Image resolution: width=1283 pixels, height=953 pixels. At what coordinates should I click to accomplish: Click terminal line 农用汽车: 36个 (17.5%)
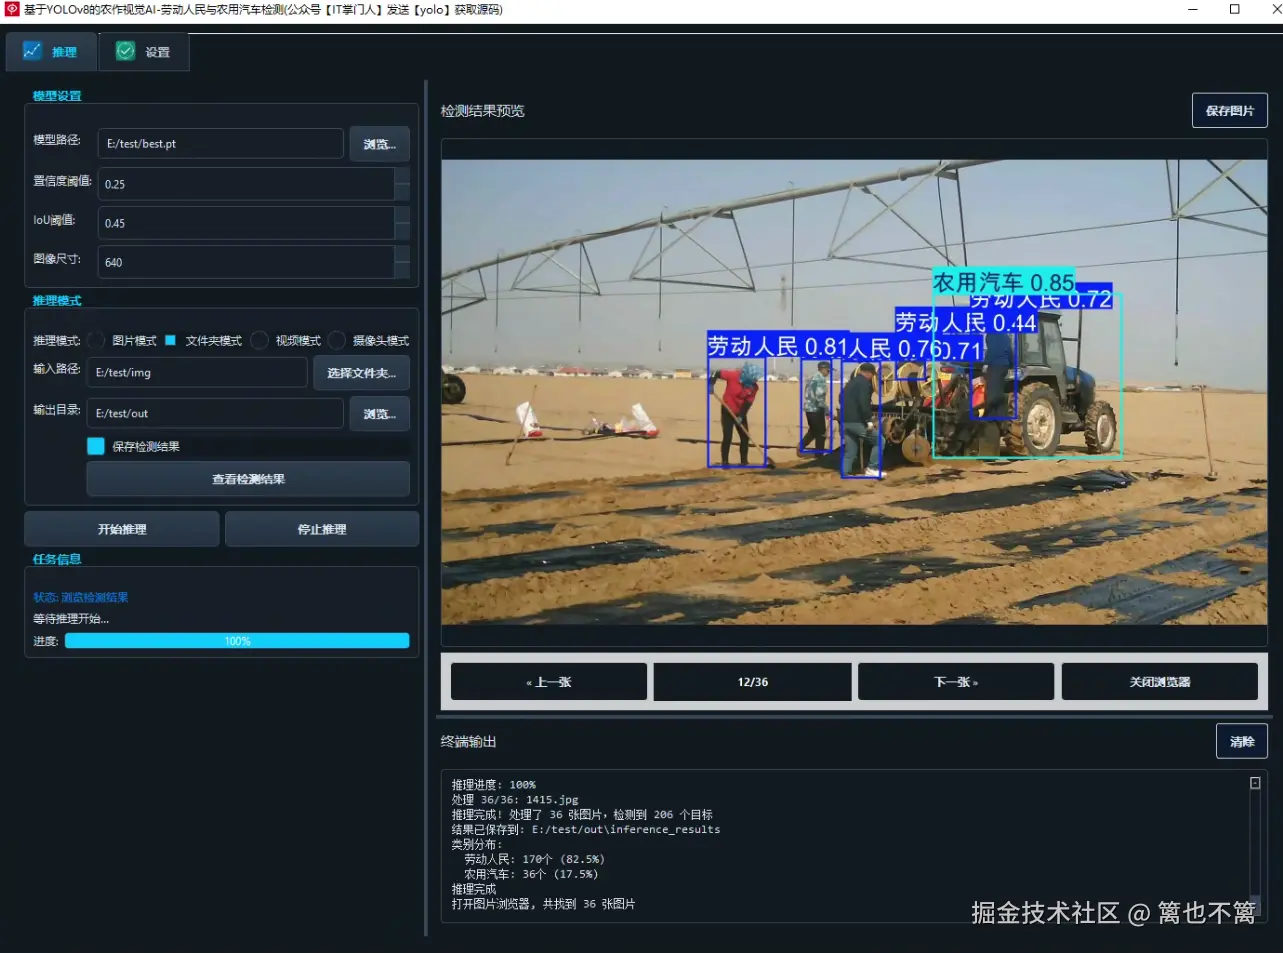530,874
